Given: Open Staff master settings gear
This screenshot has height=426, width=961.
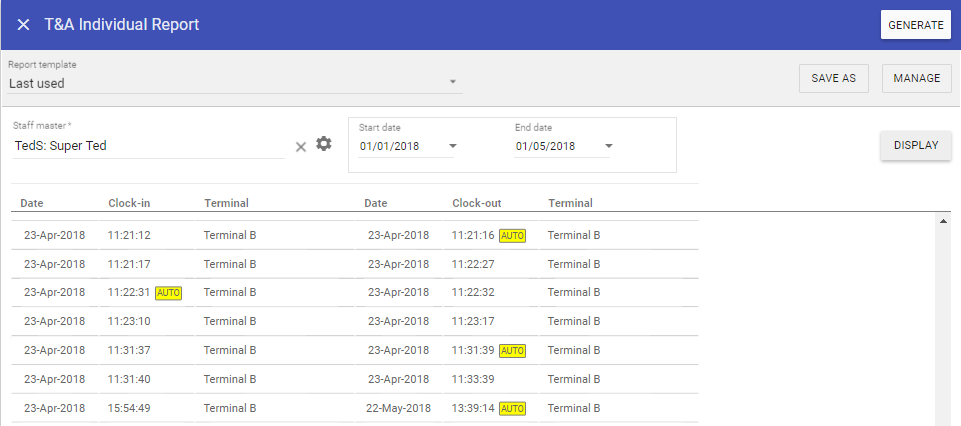Looking at the screenshot, I should point(323,145).
